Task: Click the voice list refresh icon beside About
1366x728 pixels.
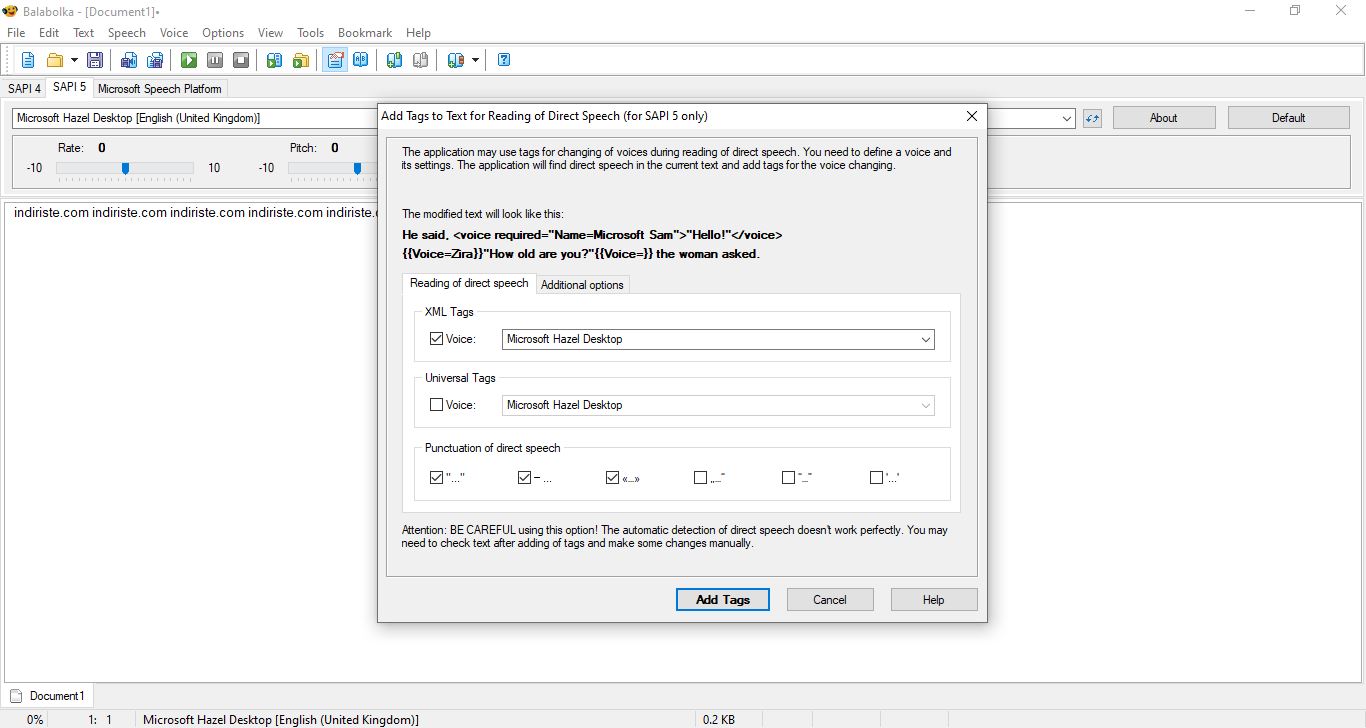Action: coord(1092,118)
